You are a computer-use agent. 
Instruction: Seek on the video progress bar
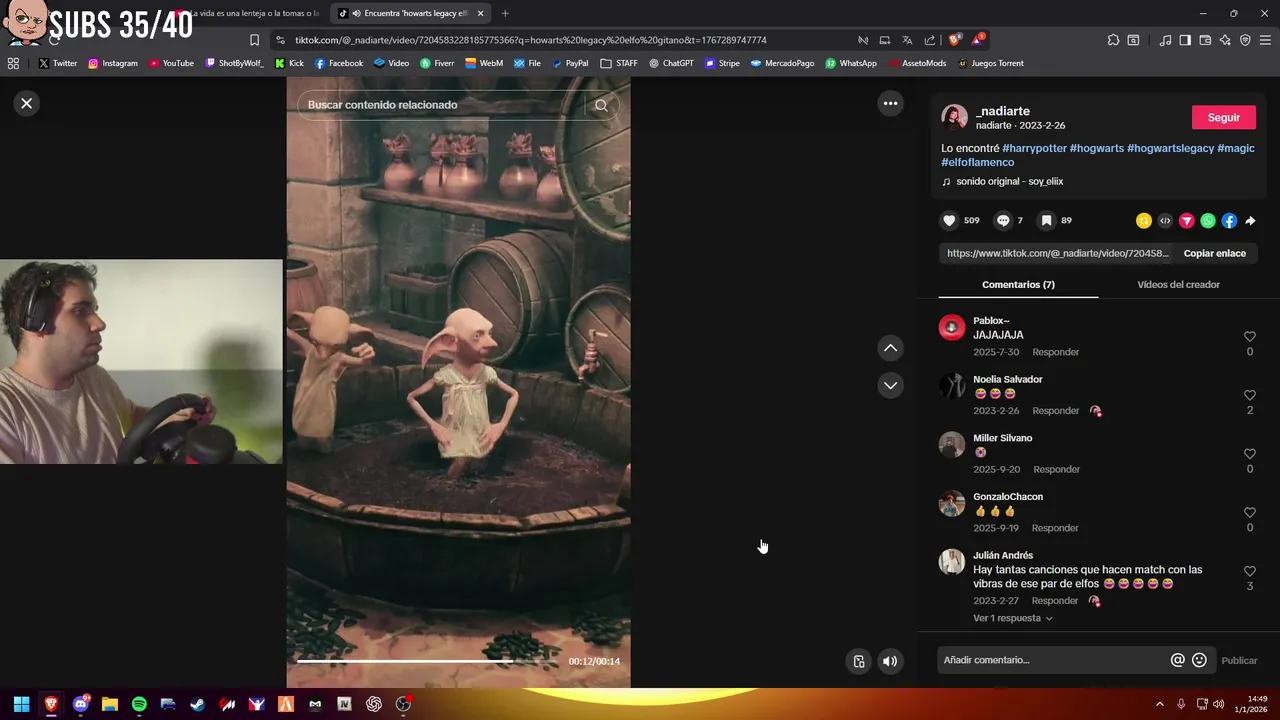pos(428,661)
